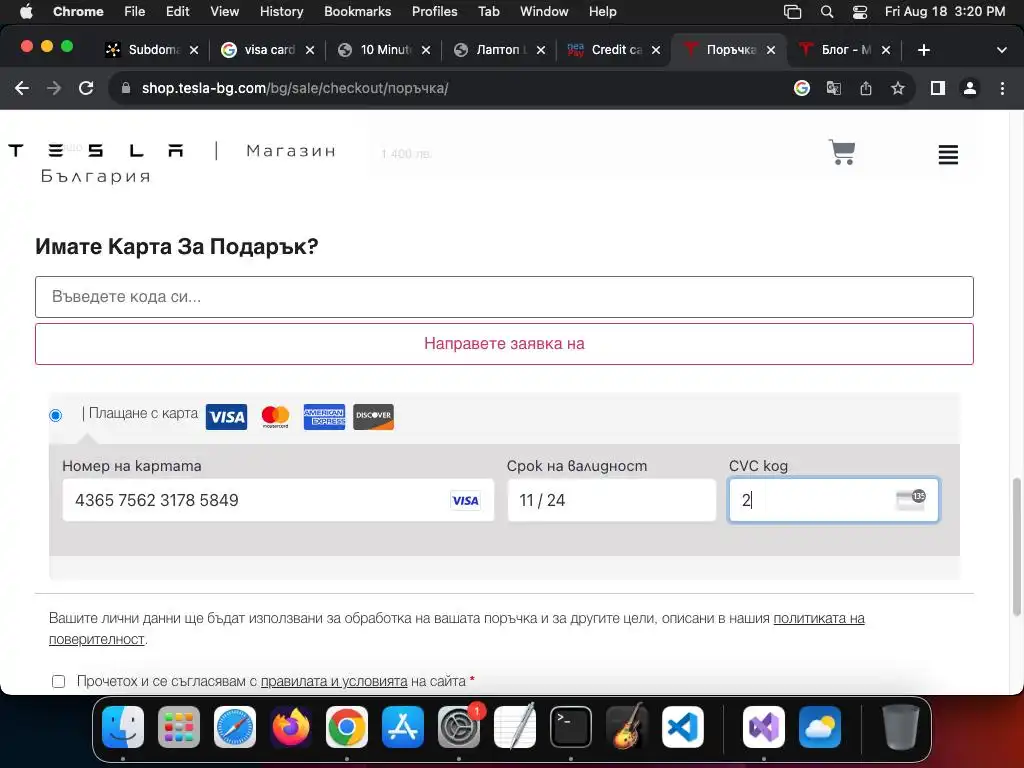Image resolution: width=1024 pixels, height=768 pixels.
Task: Click the Visa card logo next to payment label
Action: click(x=226, y=417)
